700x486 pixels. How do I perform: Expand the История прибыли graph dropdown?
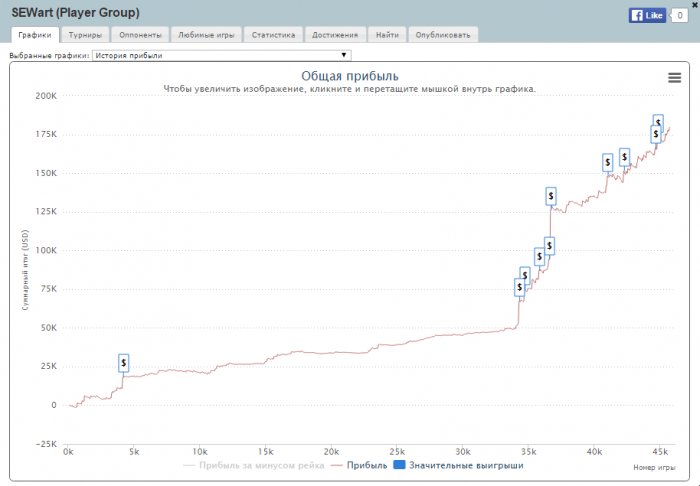pyautogui.click(x=221, y=55)
